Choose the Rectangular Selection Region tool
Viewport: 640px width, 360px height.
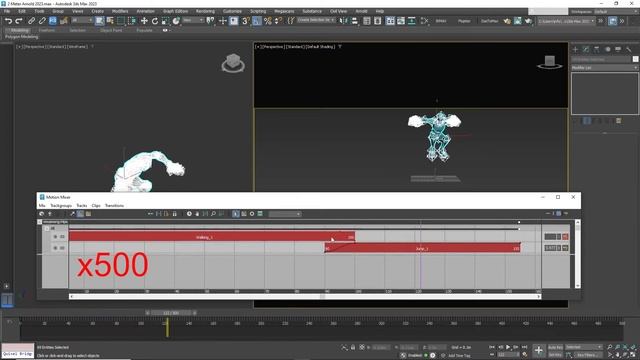121,21
